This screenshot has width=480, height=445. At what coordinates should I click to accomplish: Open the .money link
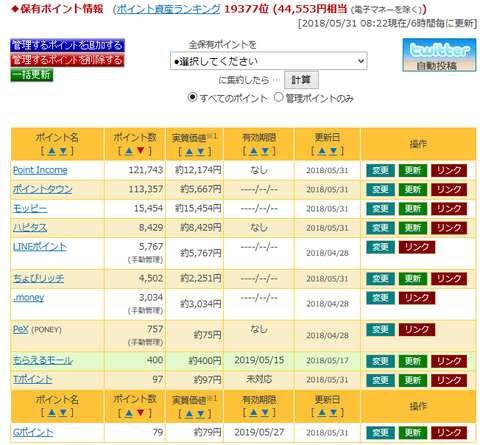click(28, 297)
